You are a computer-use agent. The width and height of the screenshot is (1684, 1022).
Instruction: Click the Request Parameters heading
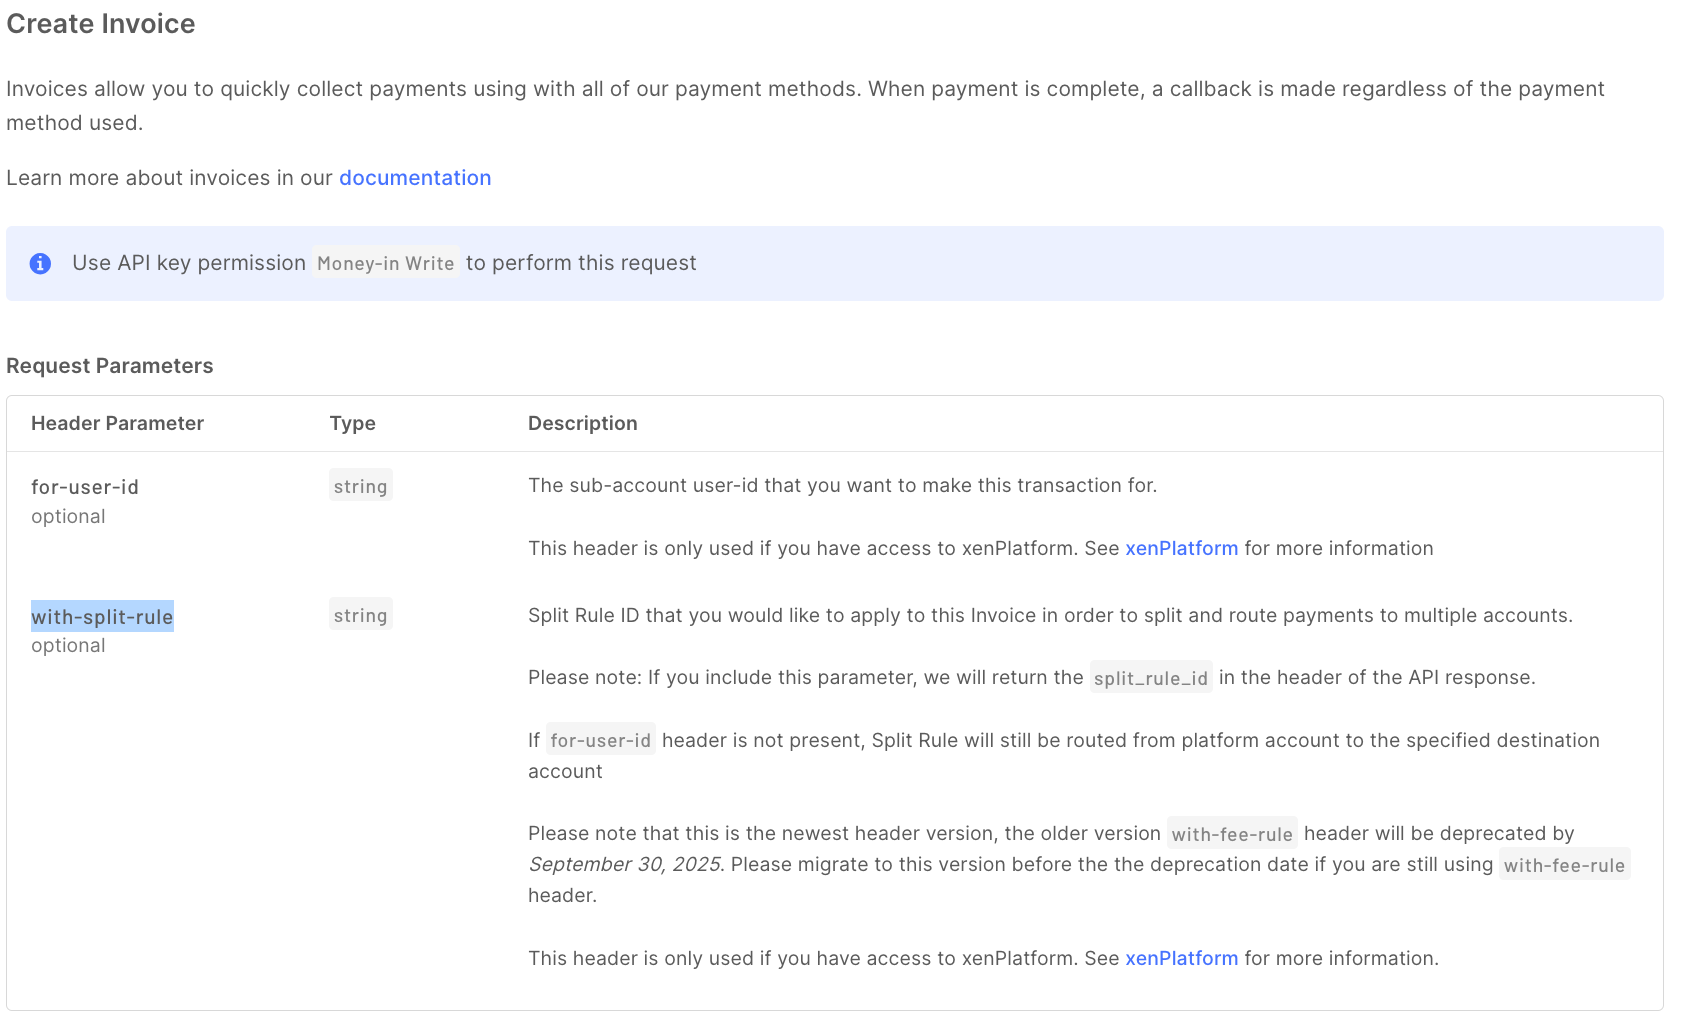[110, 366]
